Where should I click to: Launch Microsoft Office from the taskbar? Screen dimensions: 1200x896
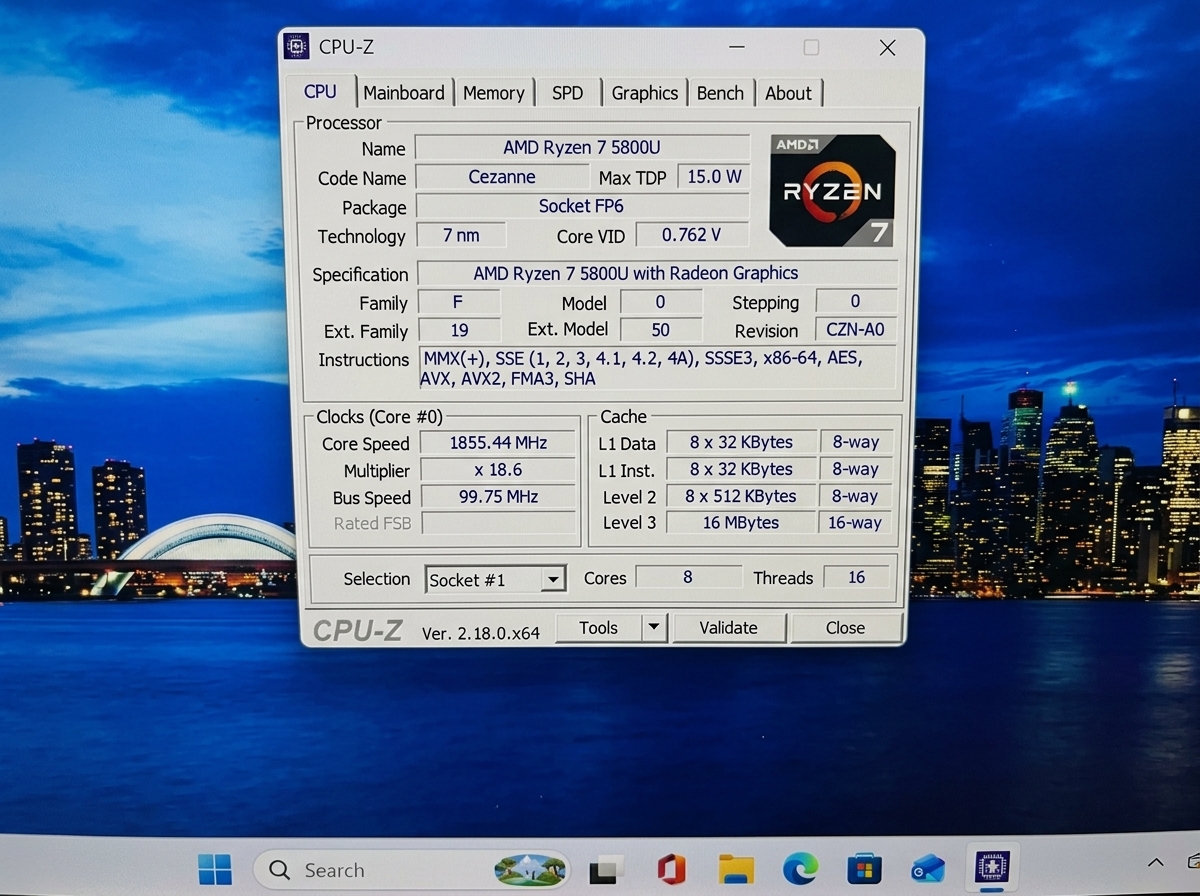[x=671, y=869]
